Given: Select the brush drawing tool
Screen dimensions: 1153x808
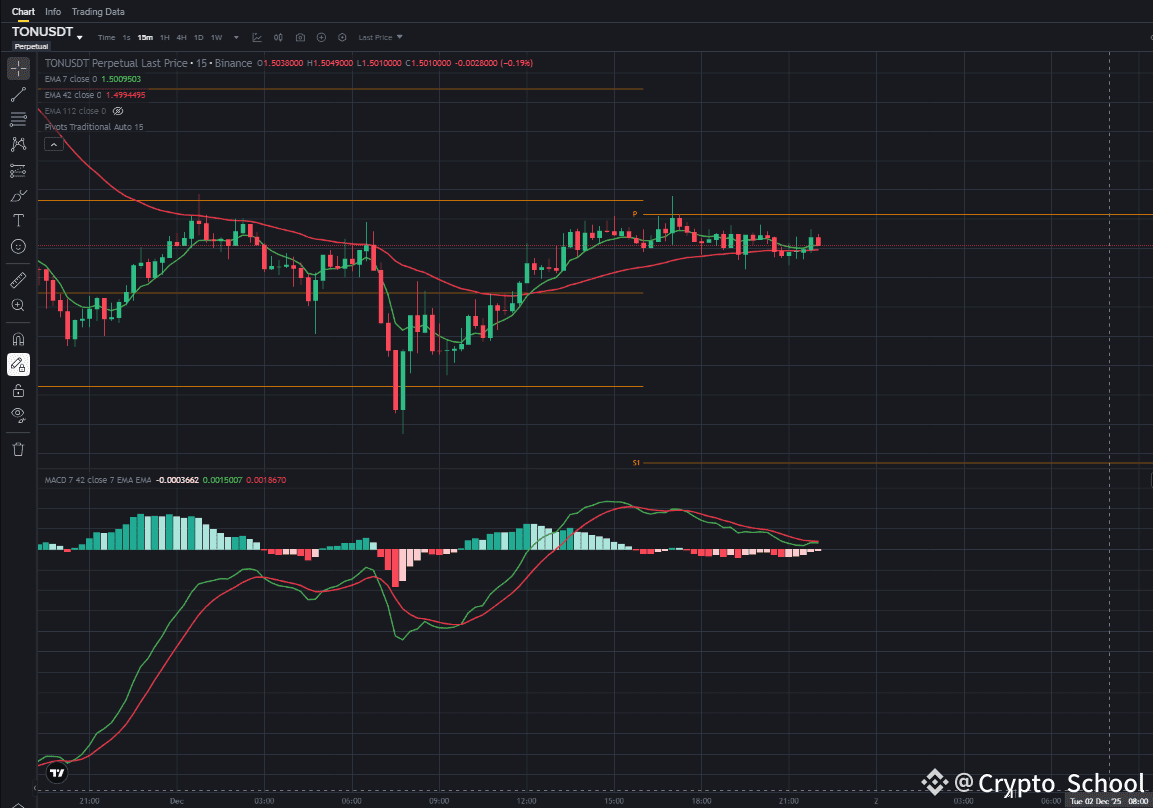Looking at the screenshot, I should click(17, 196).
